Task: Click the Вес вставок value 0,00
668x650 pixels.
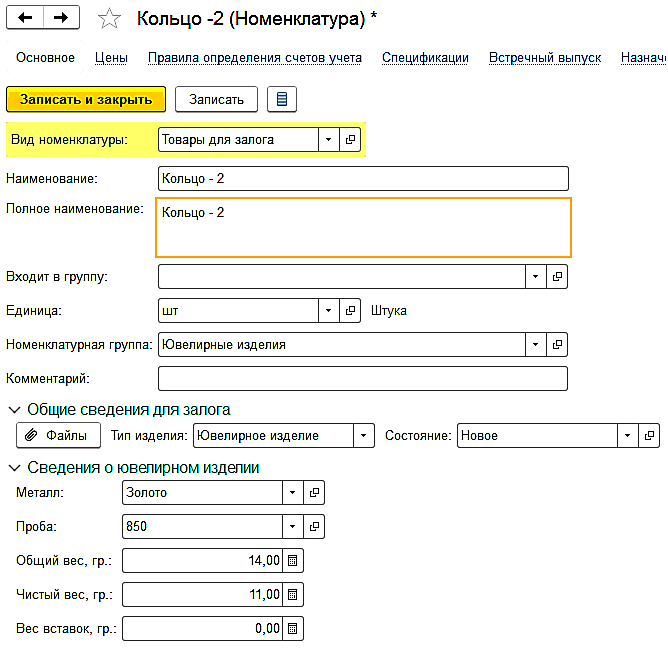Action: [x=267, y=629]
